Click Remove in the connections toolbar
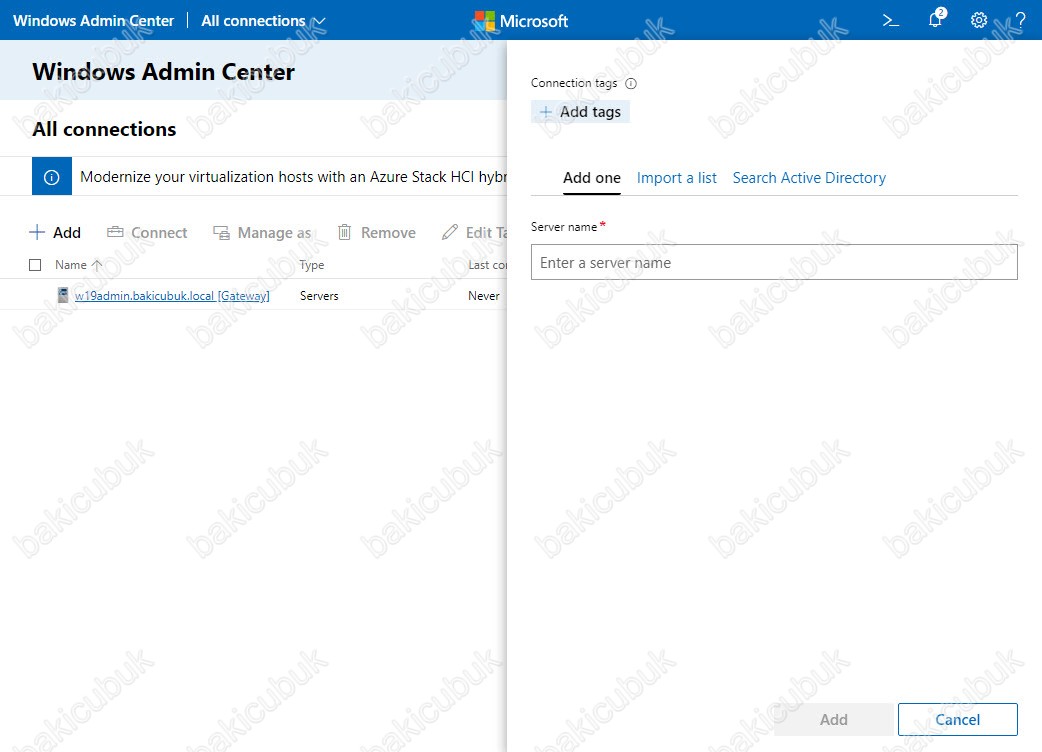 click(377, 233)
